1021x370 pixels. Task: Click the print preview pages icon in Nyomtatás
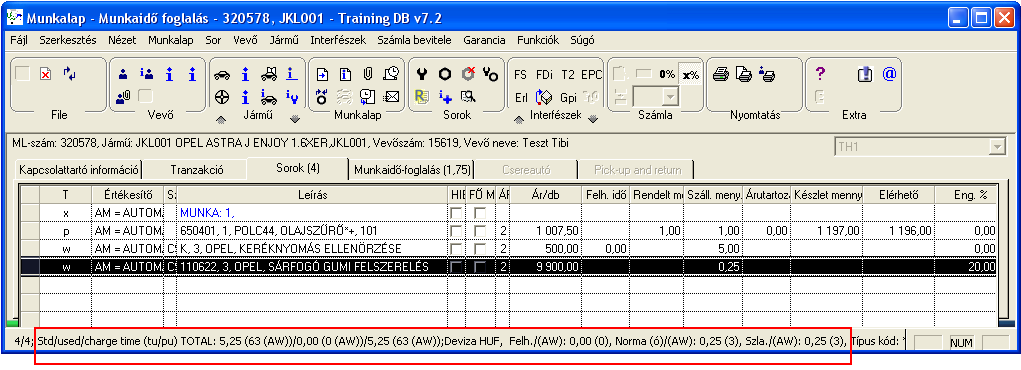click(x=744, y=75)
